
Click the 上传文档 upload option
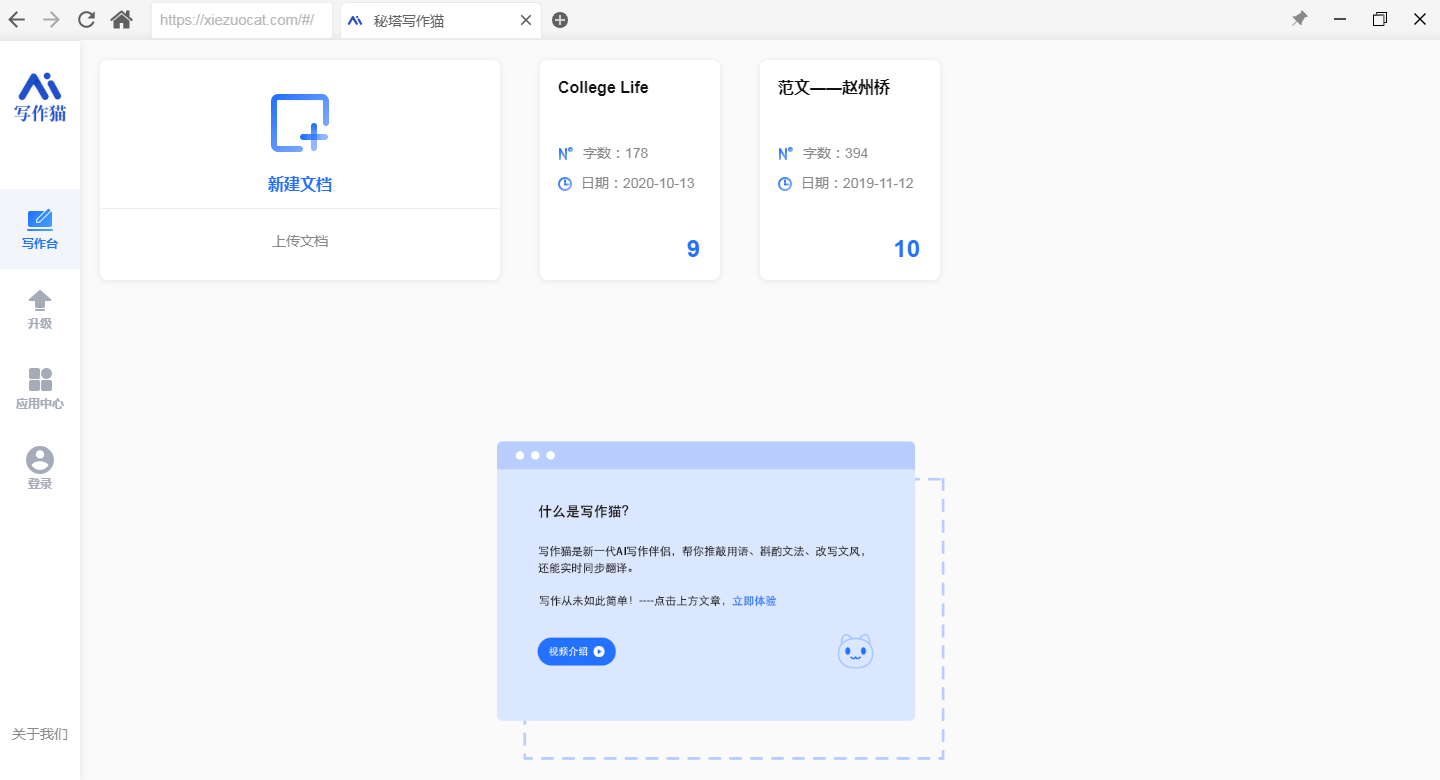click(x=299, y=241)
